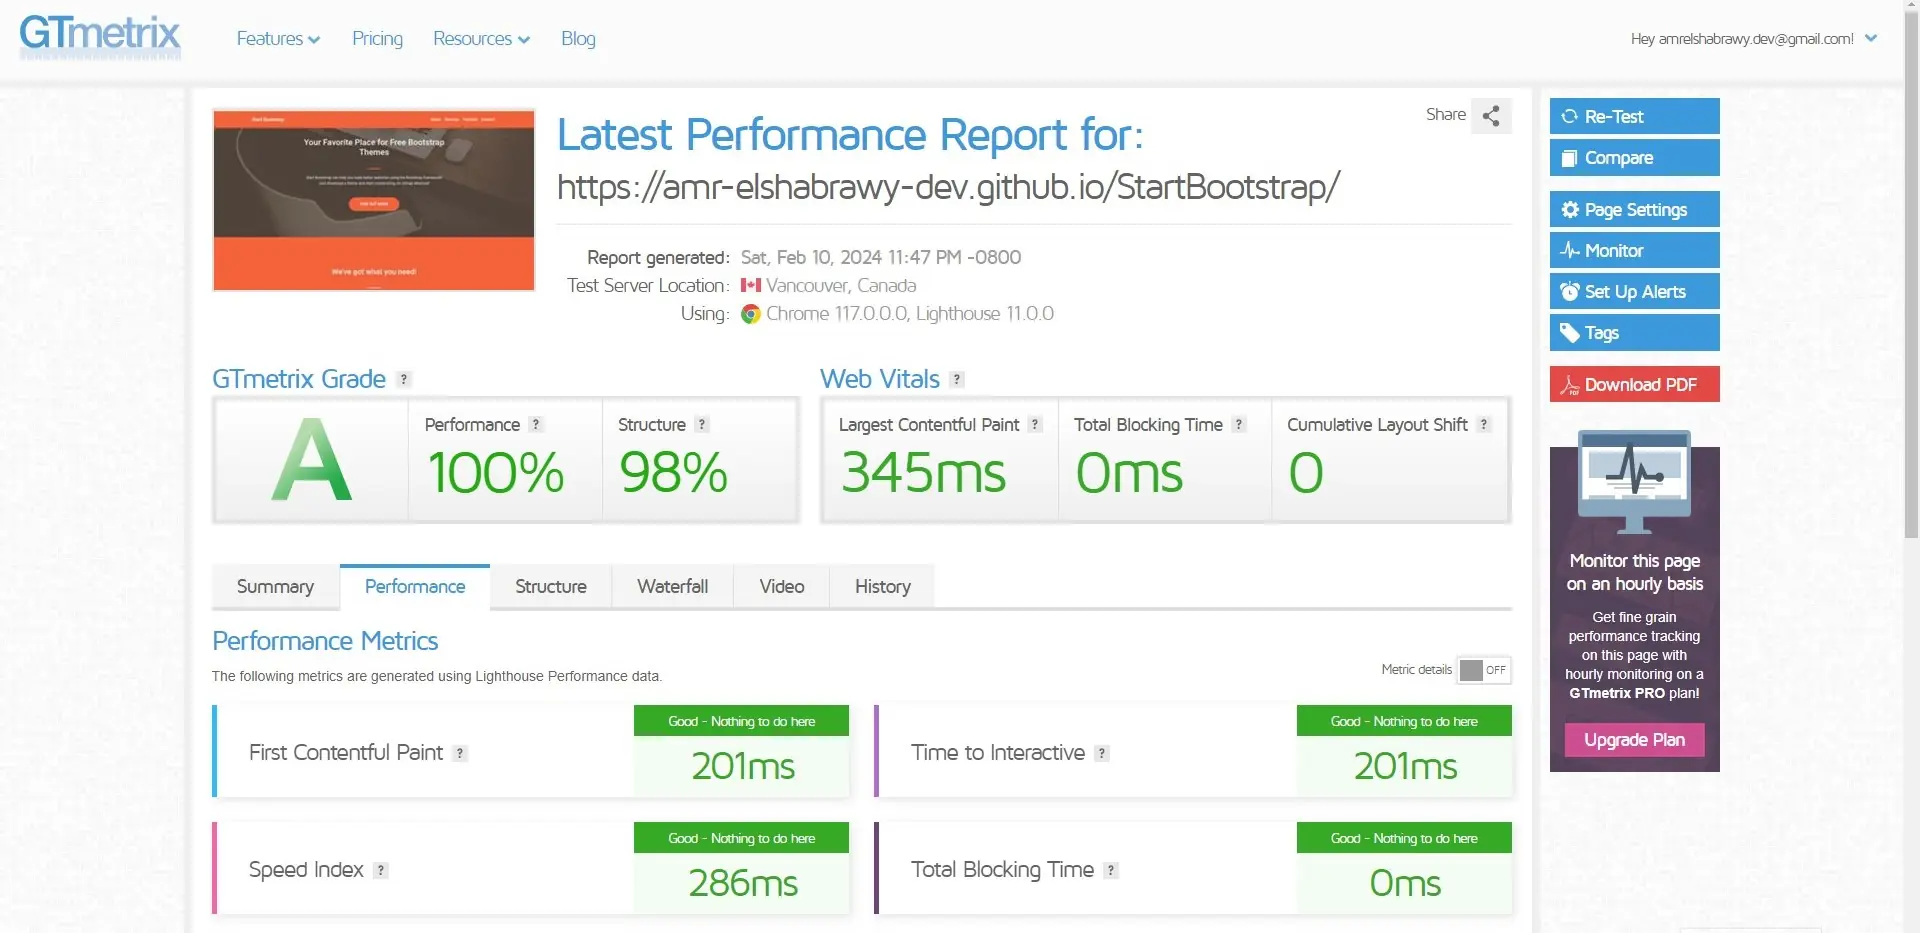Click the Tags button
The width and height of the screenshot is (1920, 933).
tap(1634, 332)
